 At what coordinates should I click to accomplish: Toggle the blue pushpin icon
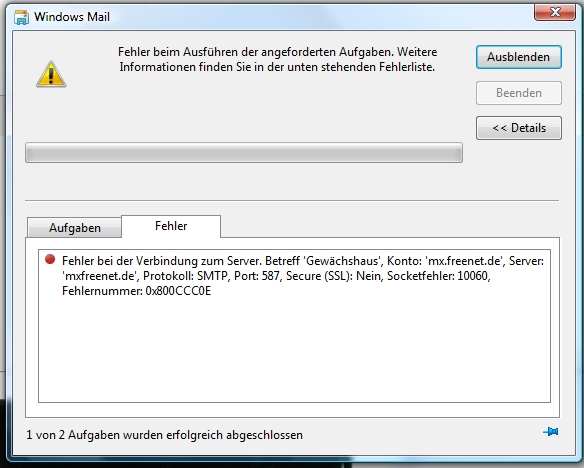click(x=550, y=432)
